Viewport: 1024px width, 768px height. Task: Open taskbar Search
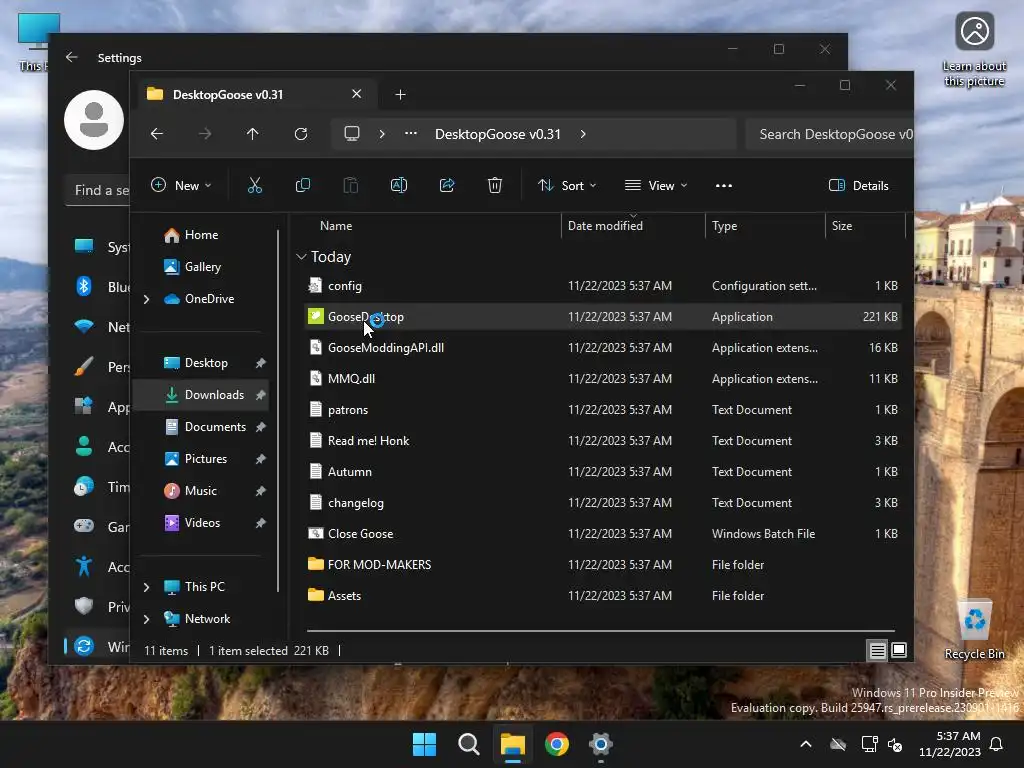point(468,744)
